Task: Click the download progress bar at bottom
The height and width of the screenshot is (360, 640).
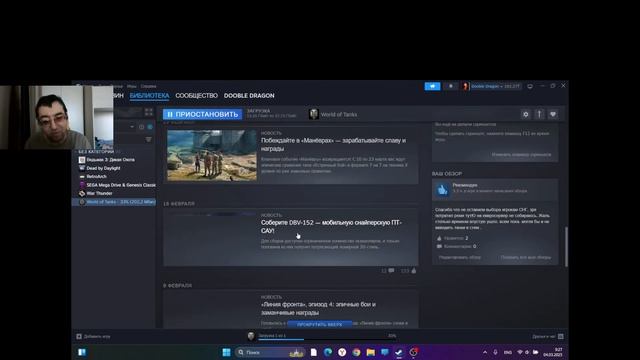Action: tap(327, 339)
